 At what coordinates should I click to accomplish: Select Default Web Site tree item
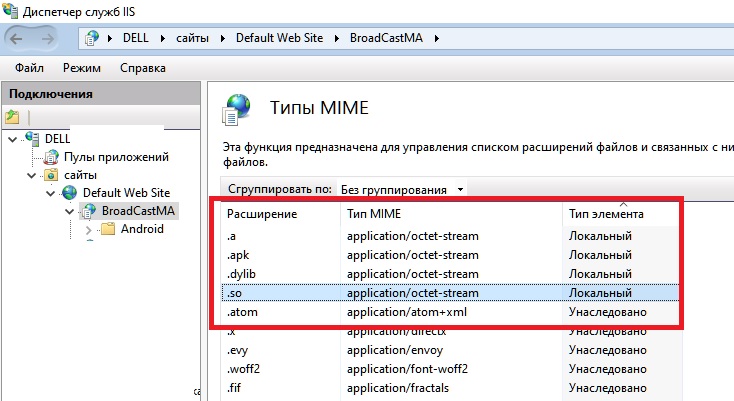click(126, 193)
